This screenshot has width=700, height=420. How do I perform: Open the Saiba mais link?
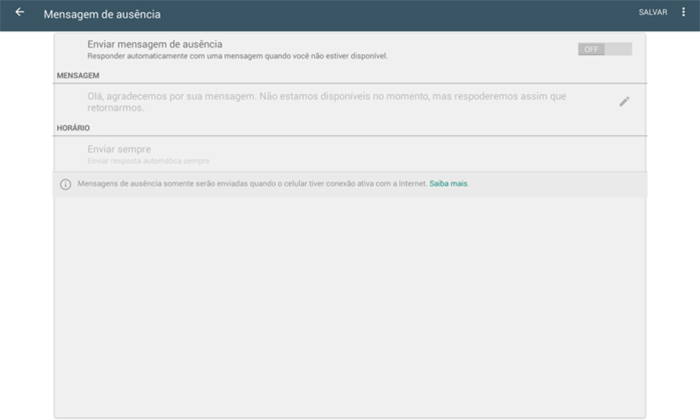tap(449, 184)
